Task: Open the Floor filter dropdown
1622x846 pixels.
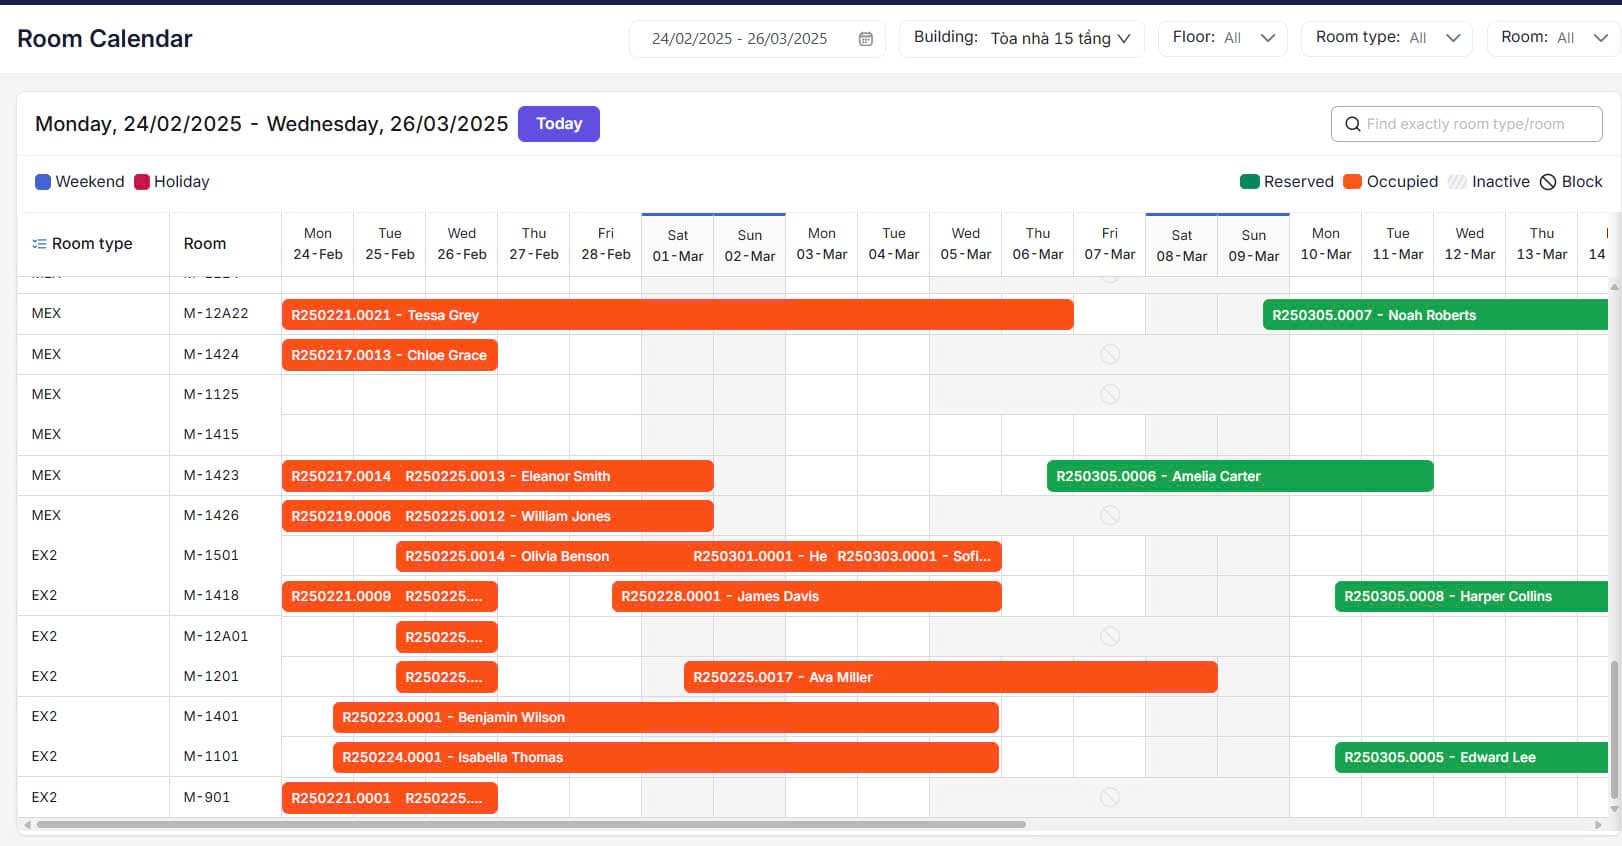Action: (x=1223, y=38)
